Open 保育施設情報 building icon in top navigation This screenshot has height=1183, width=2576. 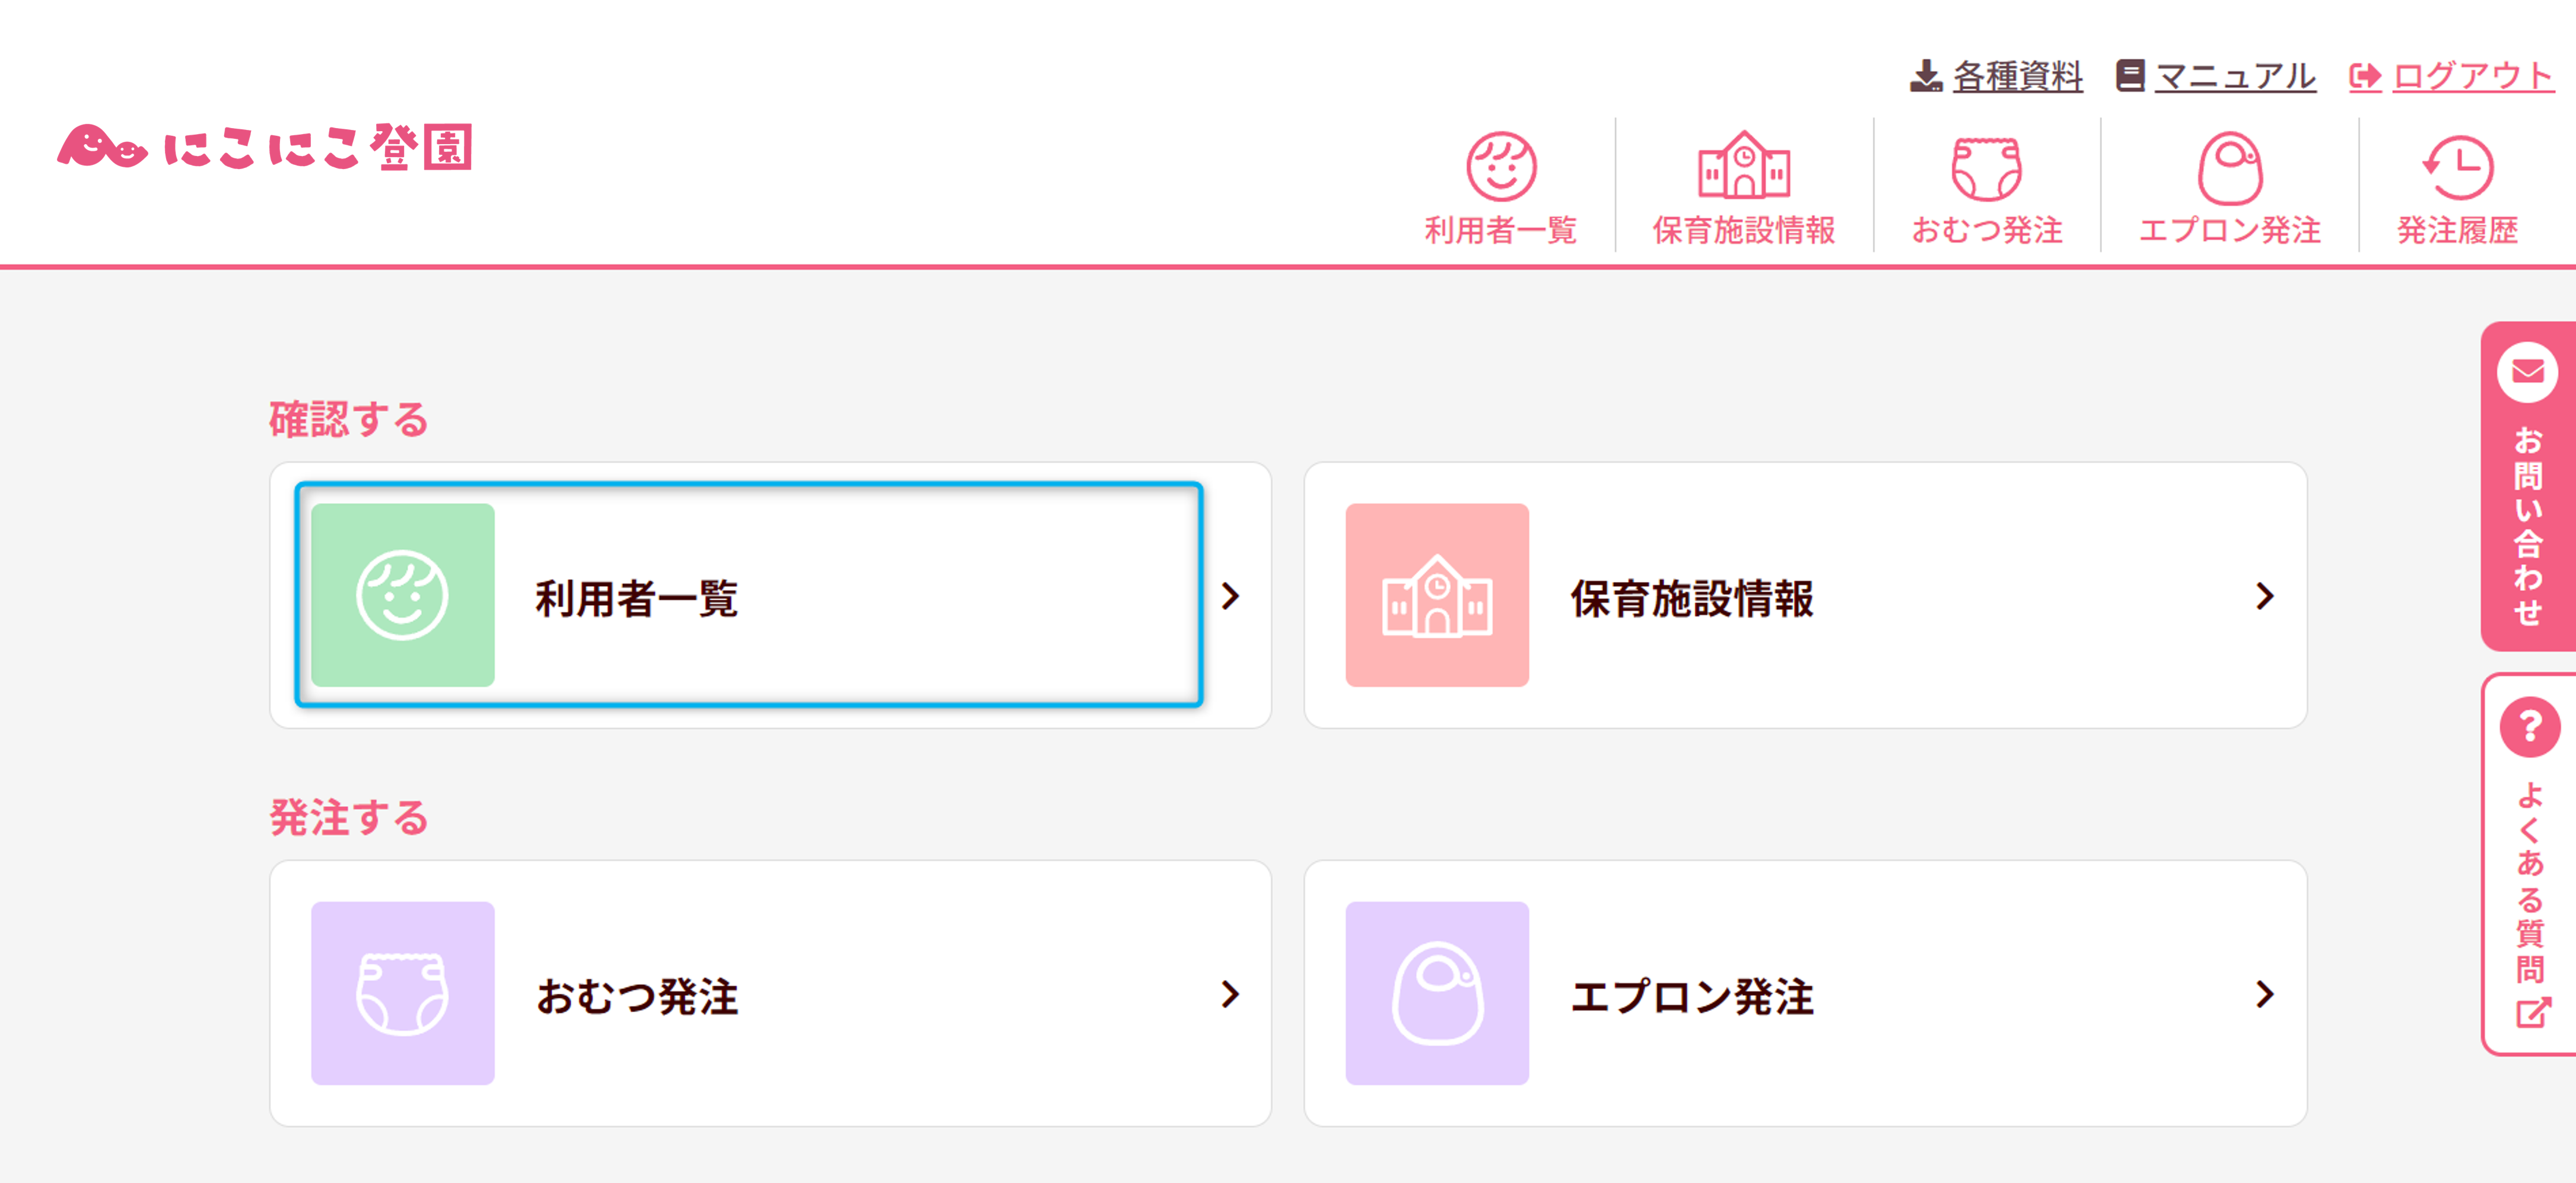click(1743, 166)
